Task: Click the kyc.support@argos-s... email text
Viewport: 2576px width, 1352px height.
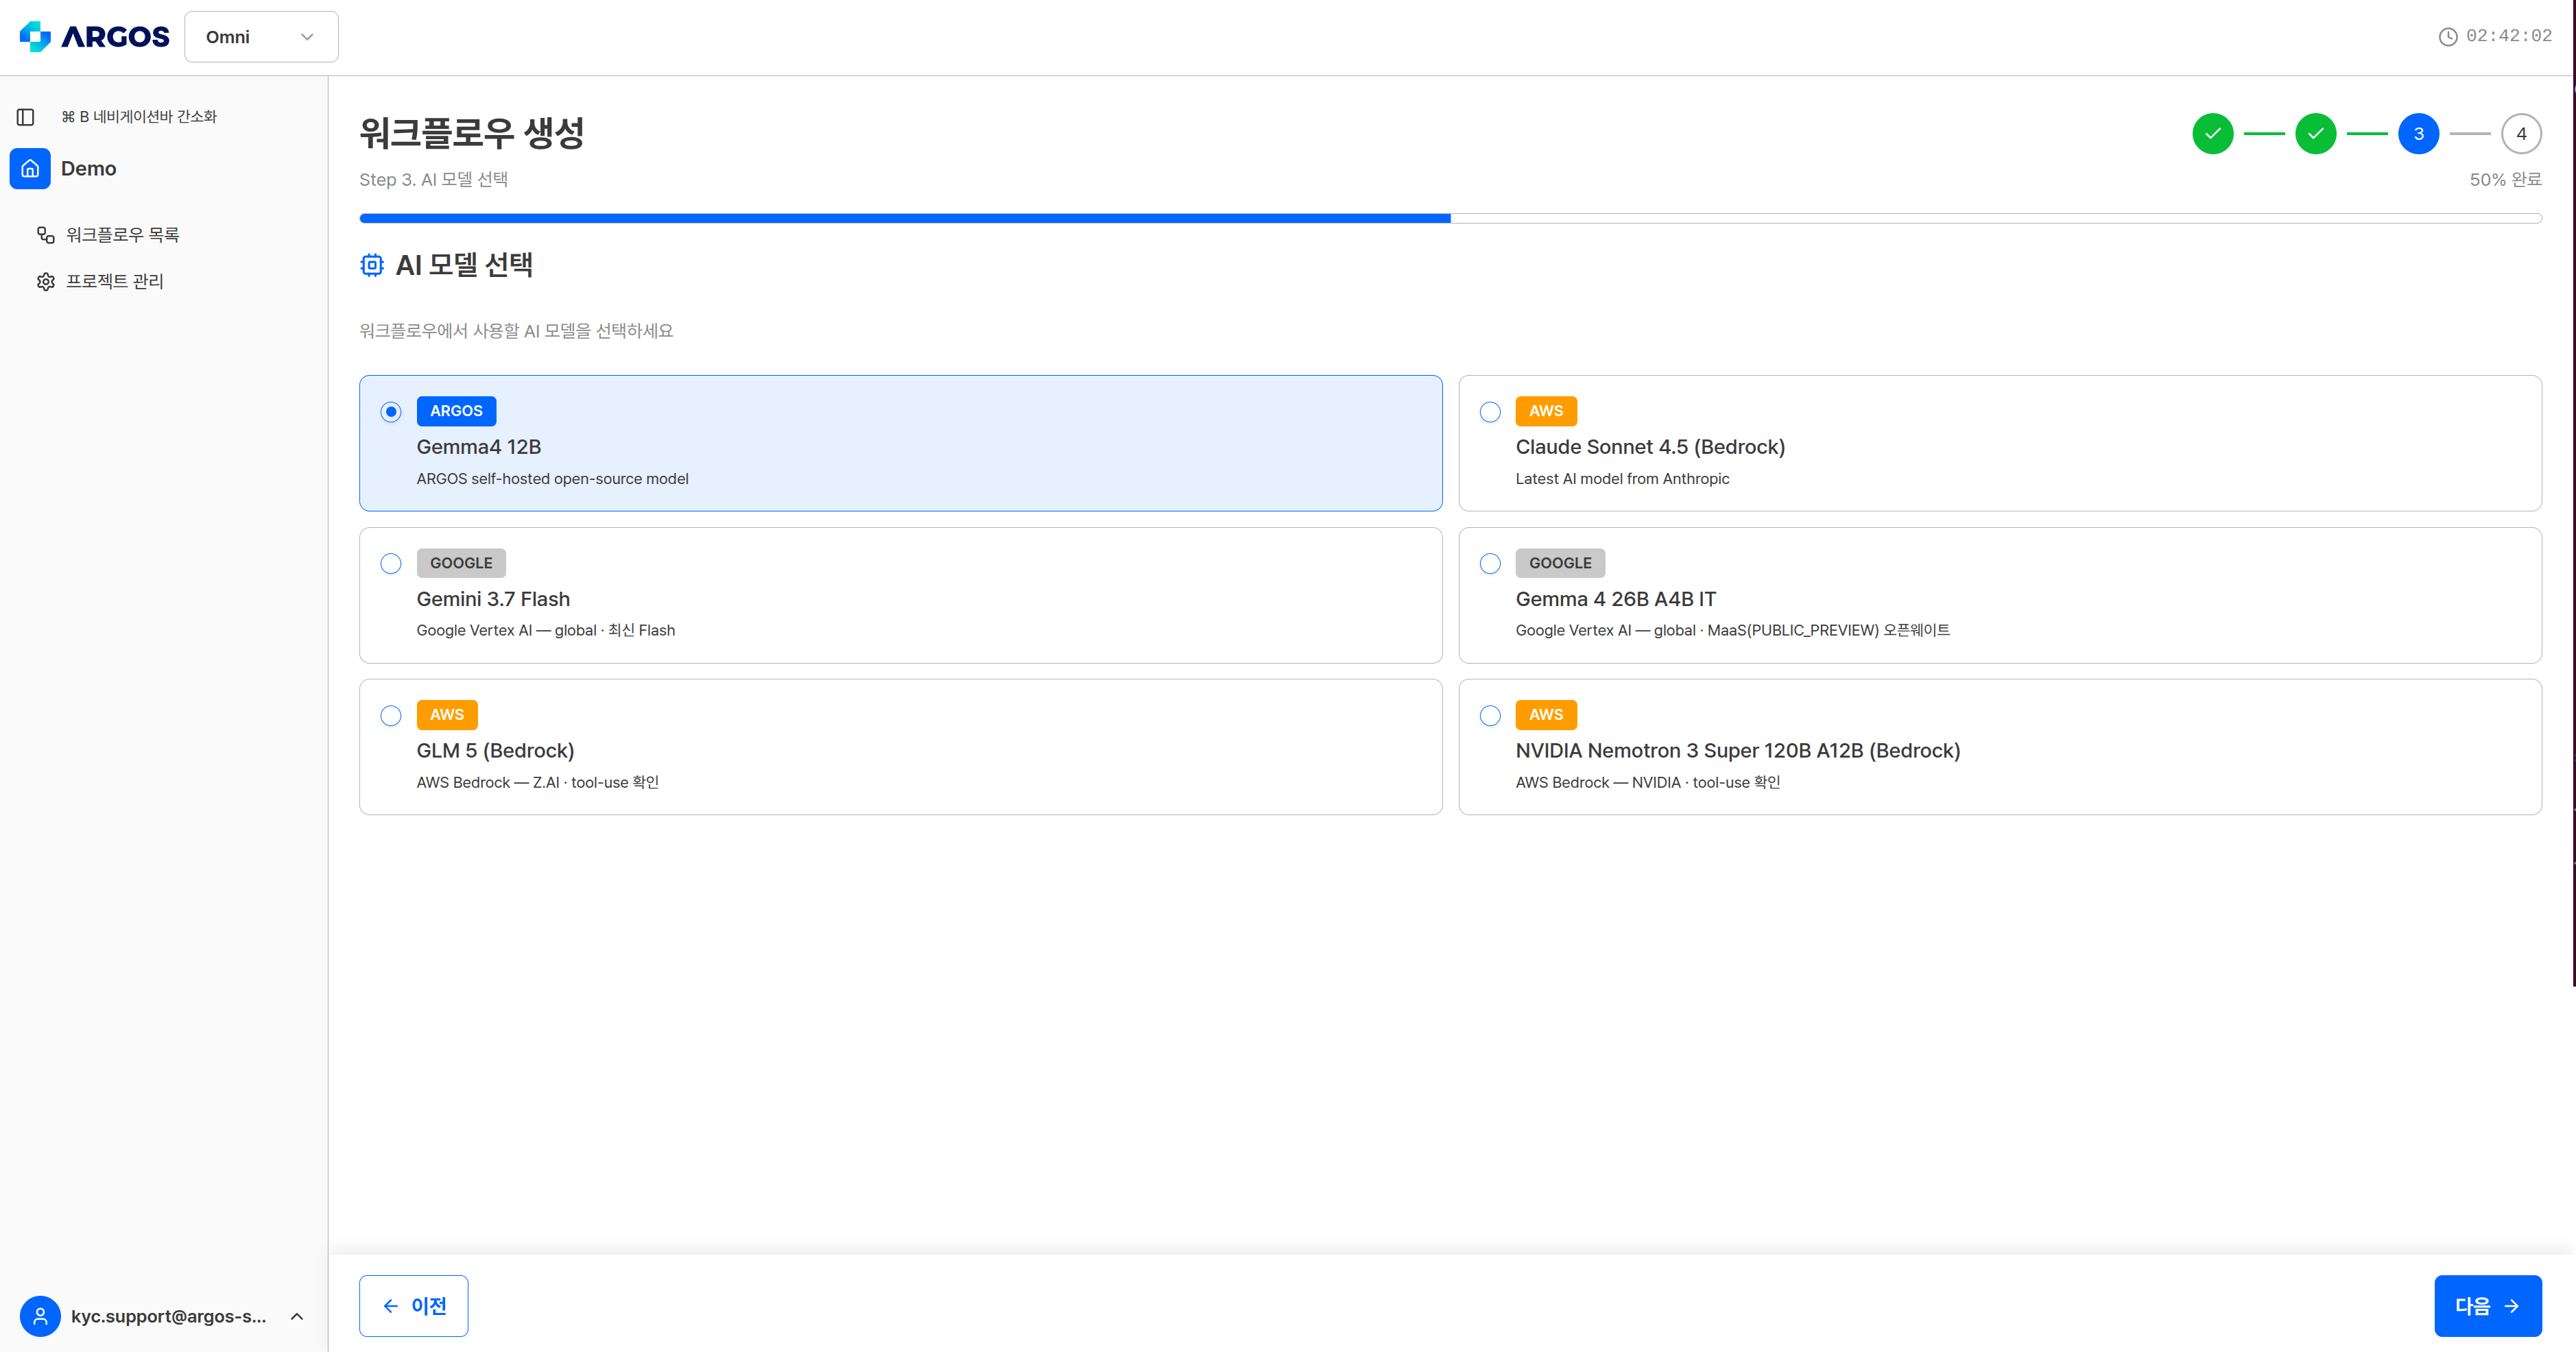Action: coord(168,1316)
